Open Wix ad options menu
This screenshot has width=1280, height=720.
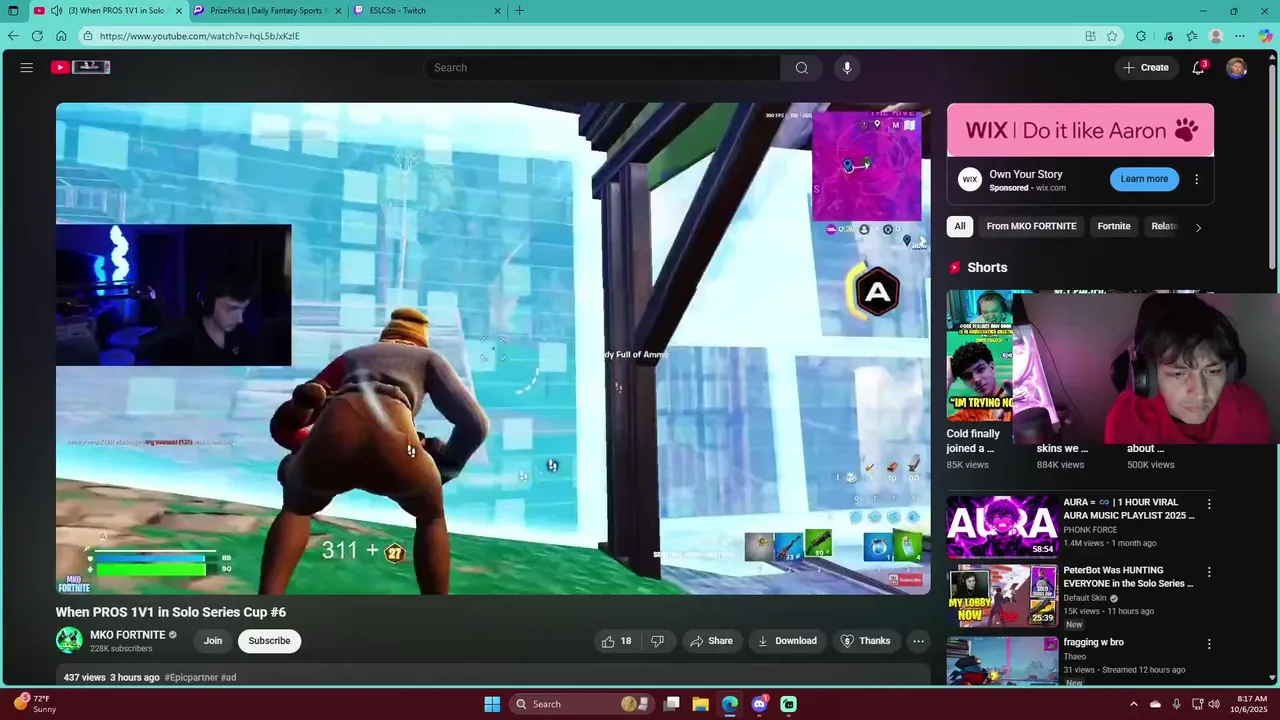[1196, 180]
